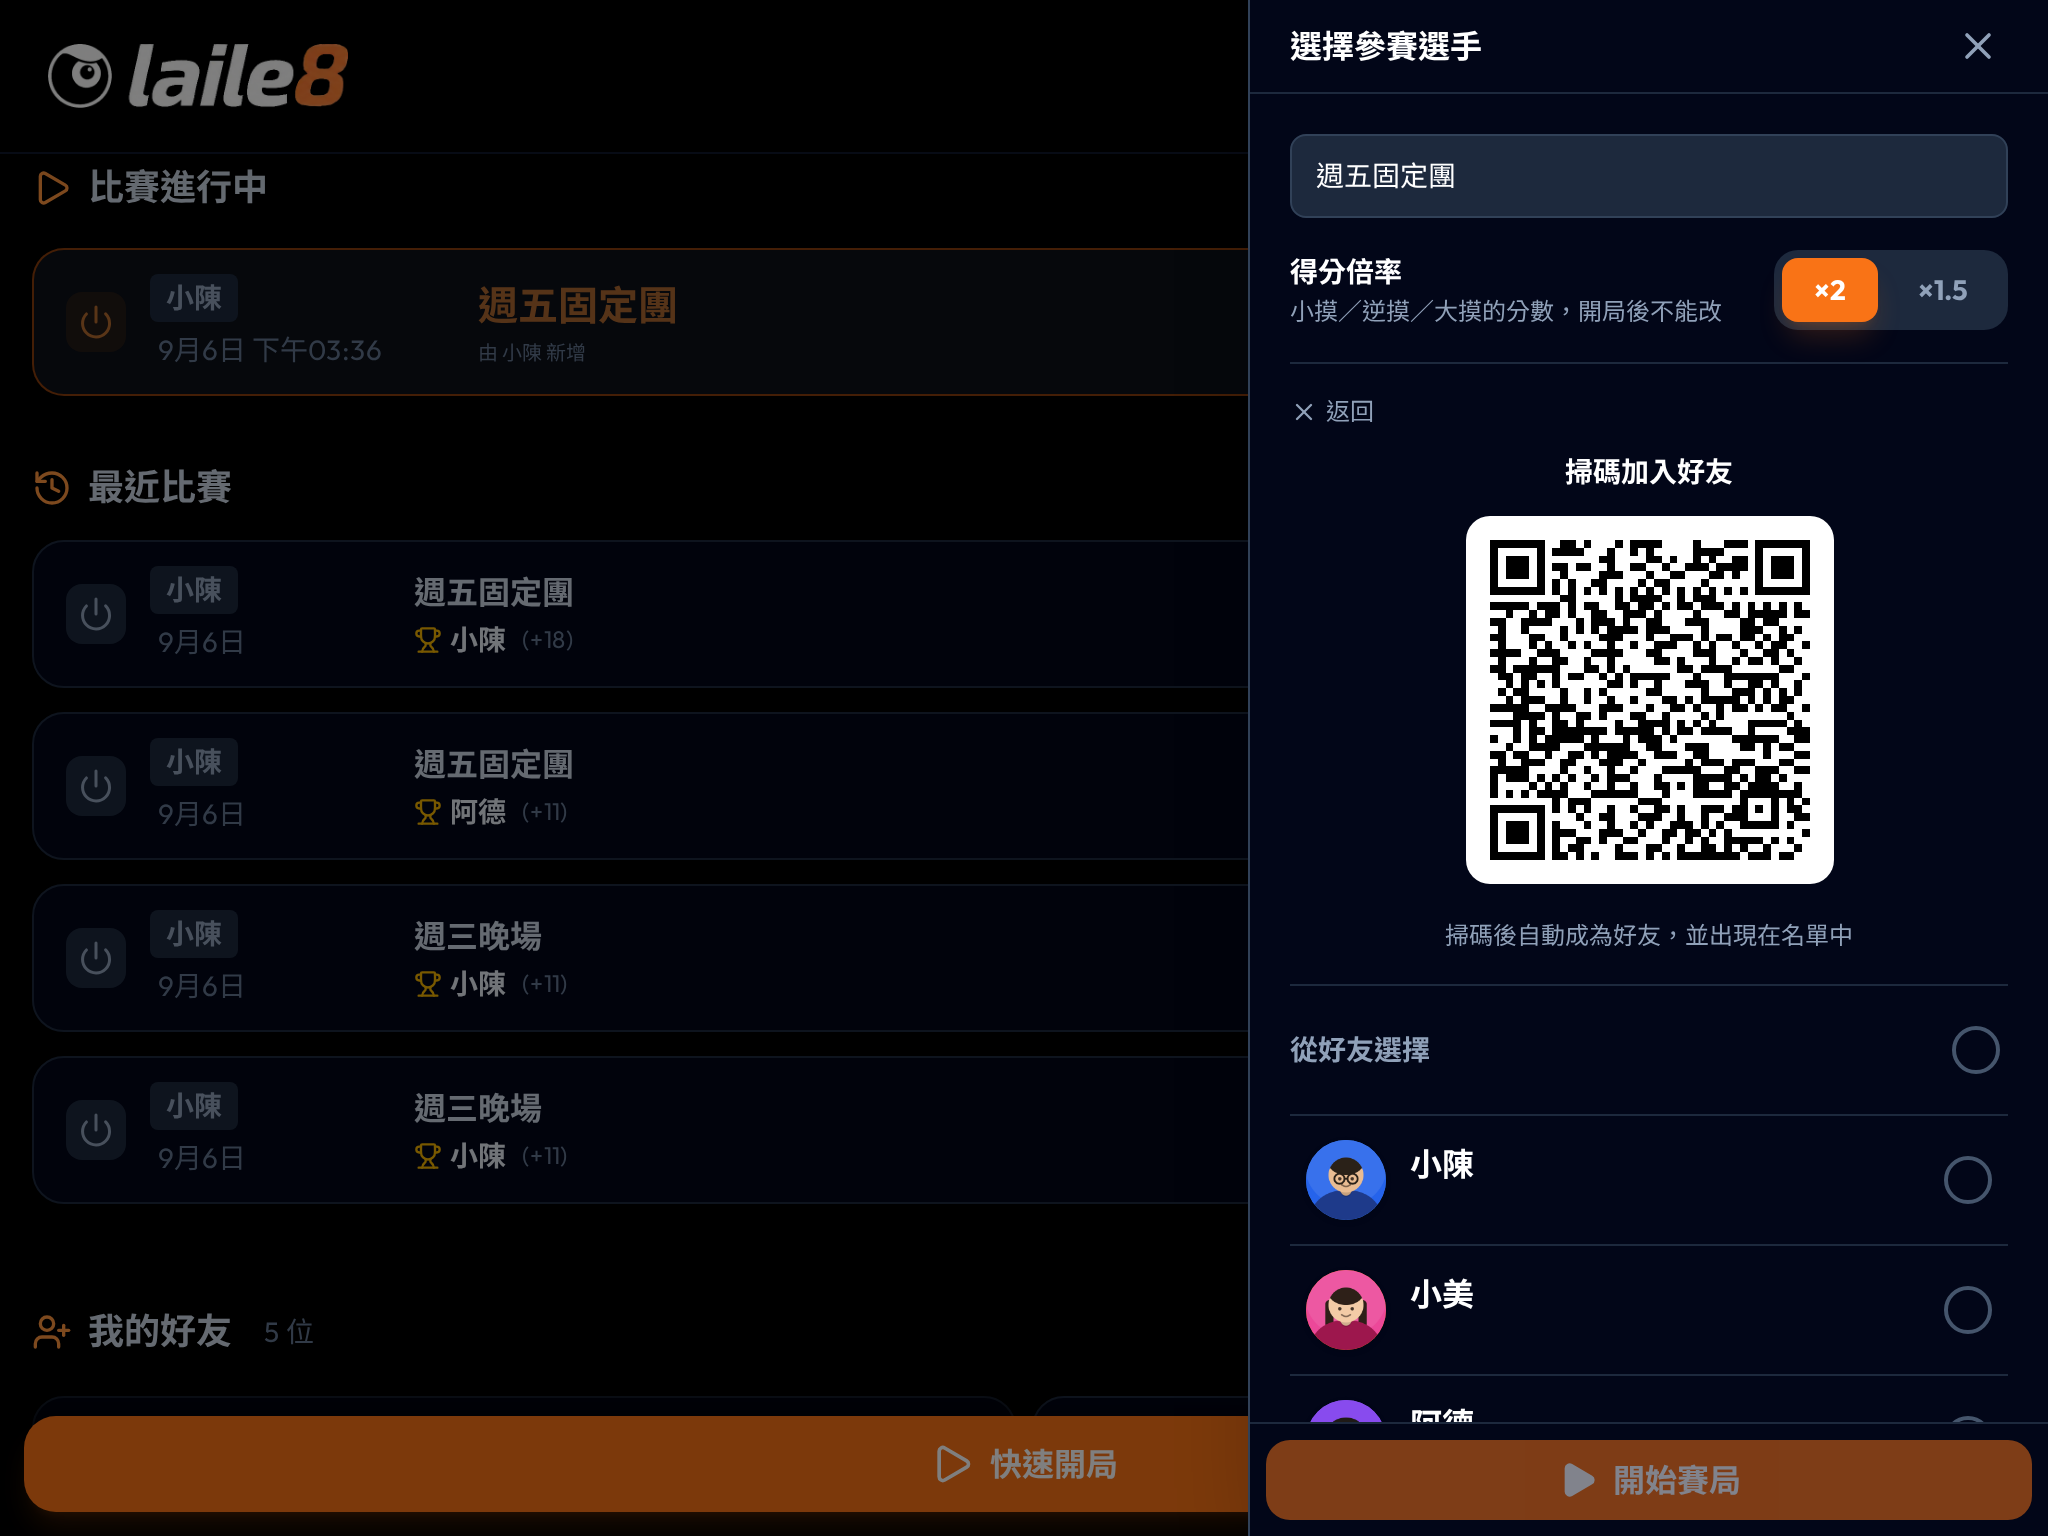Click the 5 位 friend count
The image size is (2048, 1536).
pyautogui.click(x=288, y=1332)
